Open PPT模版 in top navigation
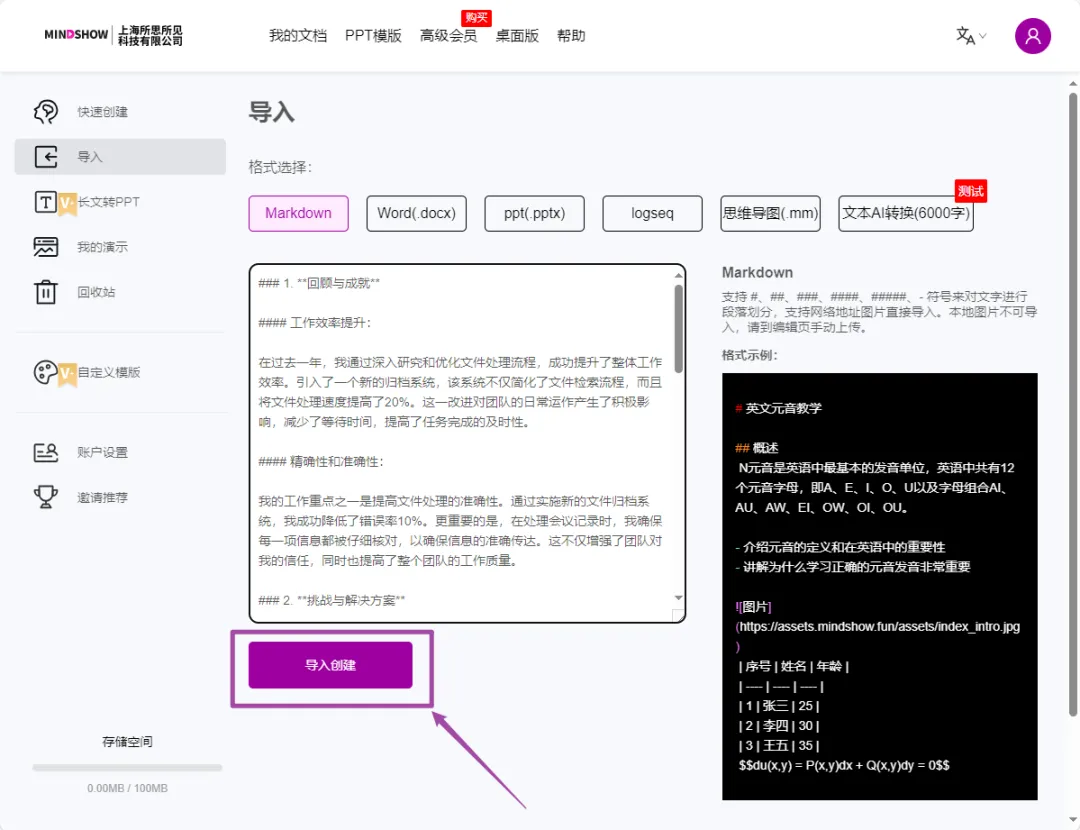The height and width of the screenshot is (830, 1080). 373,36
